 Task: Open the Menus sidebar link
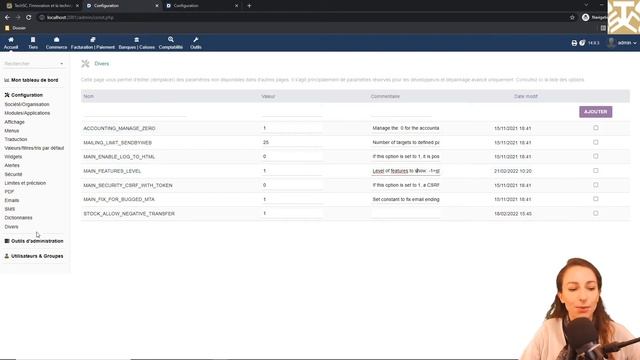click(x=12, y=131)
